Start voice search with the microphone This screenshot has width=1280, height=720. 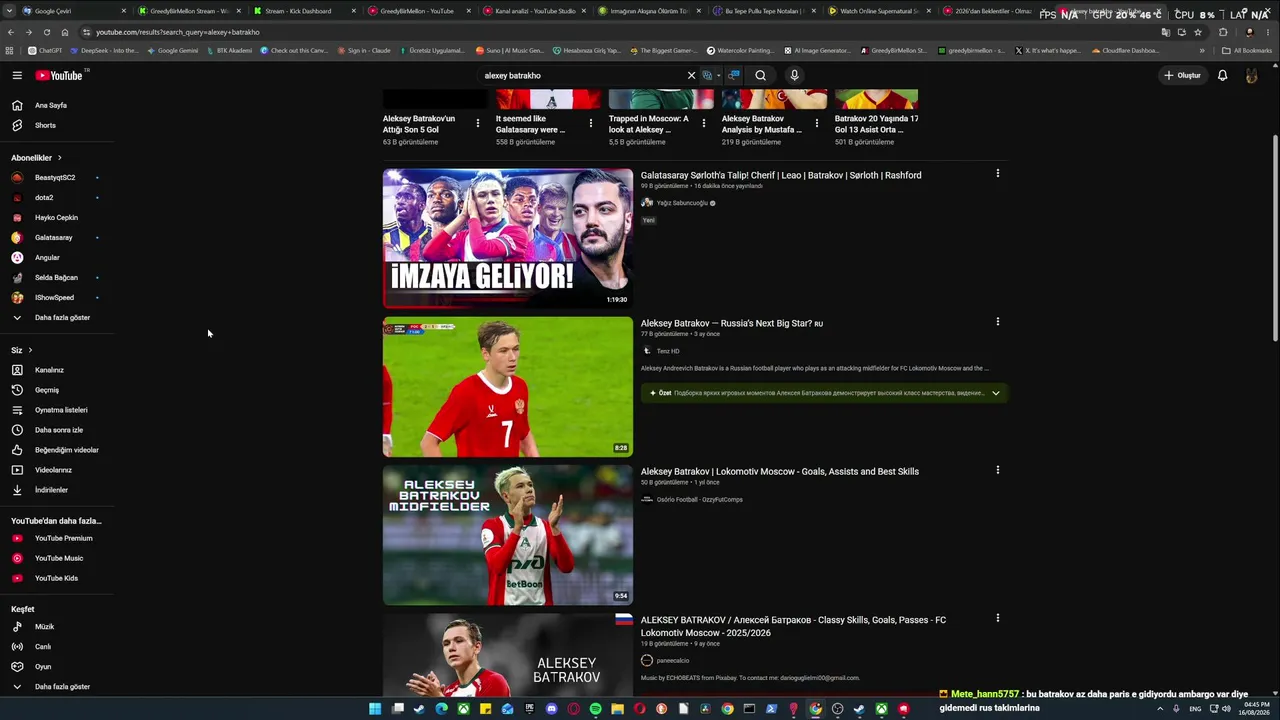pyautogui.click(x=794, y=75)
